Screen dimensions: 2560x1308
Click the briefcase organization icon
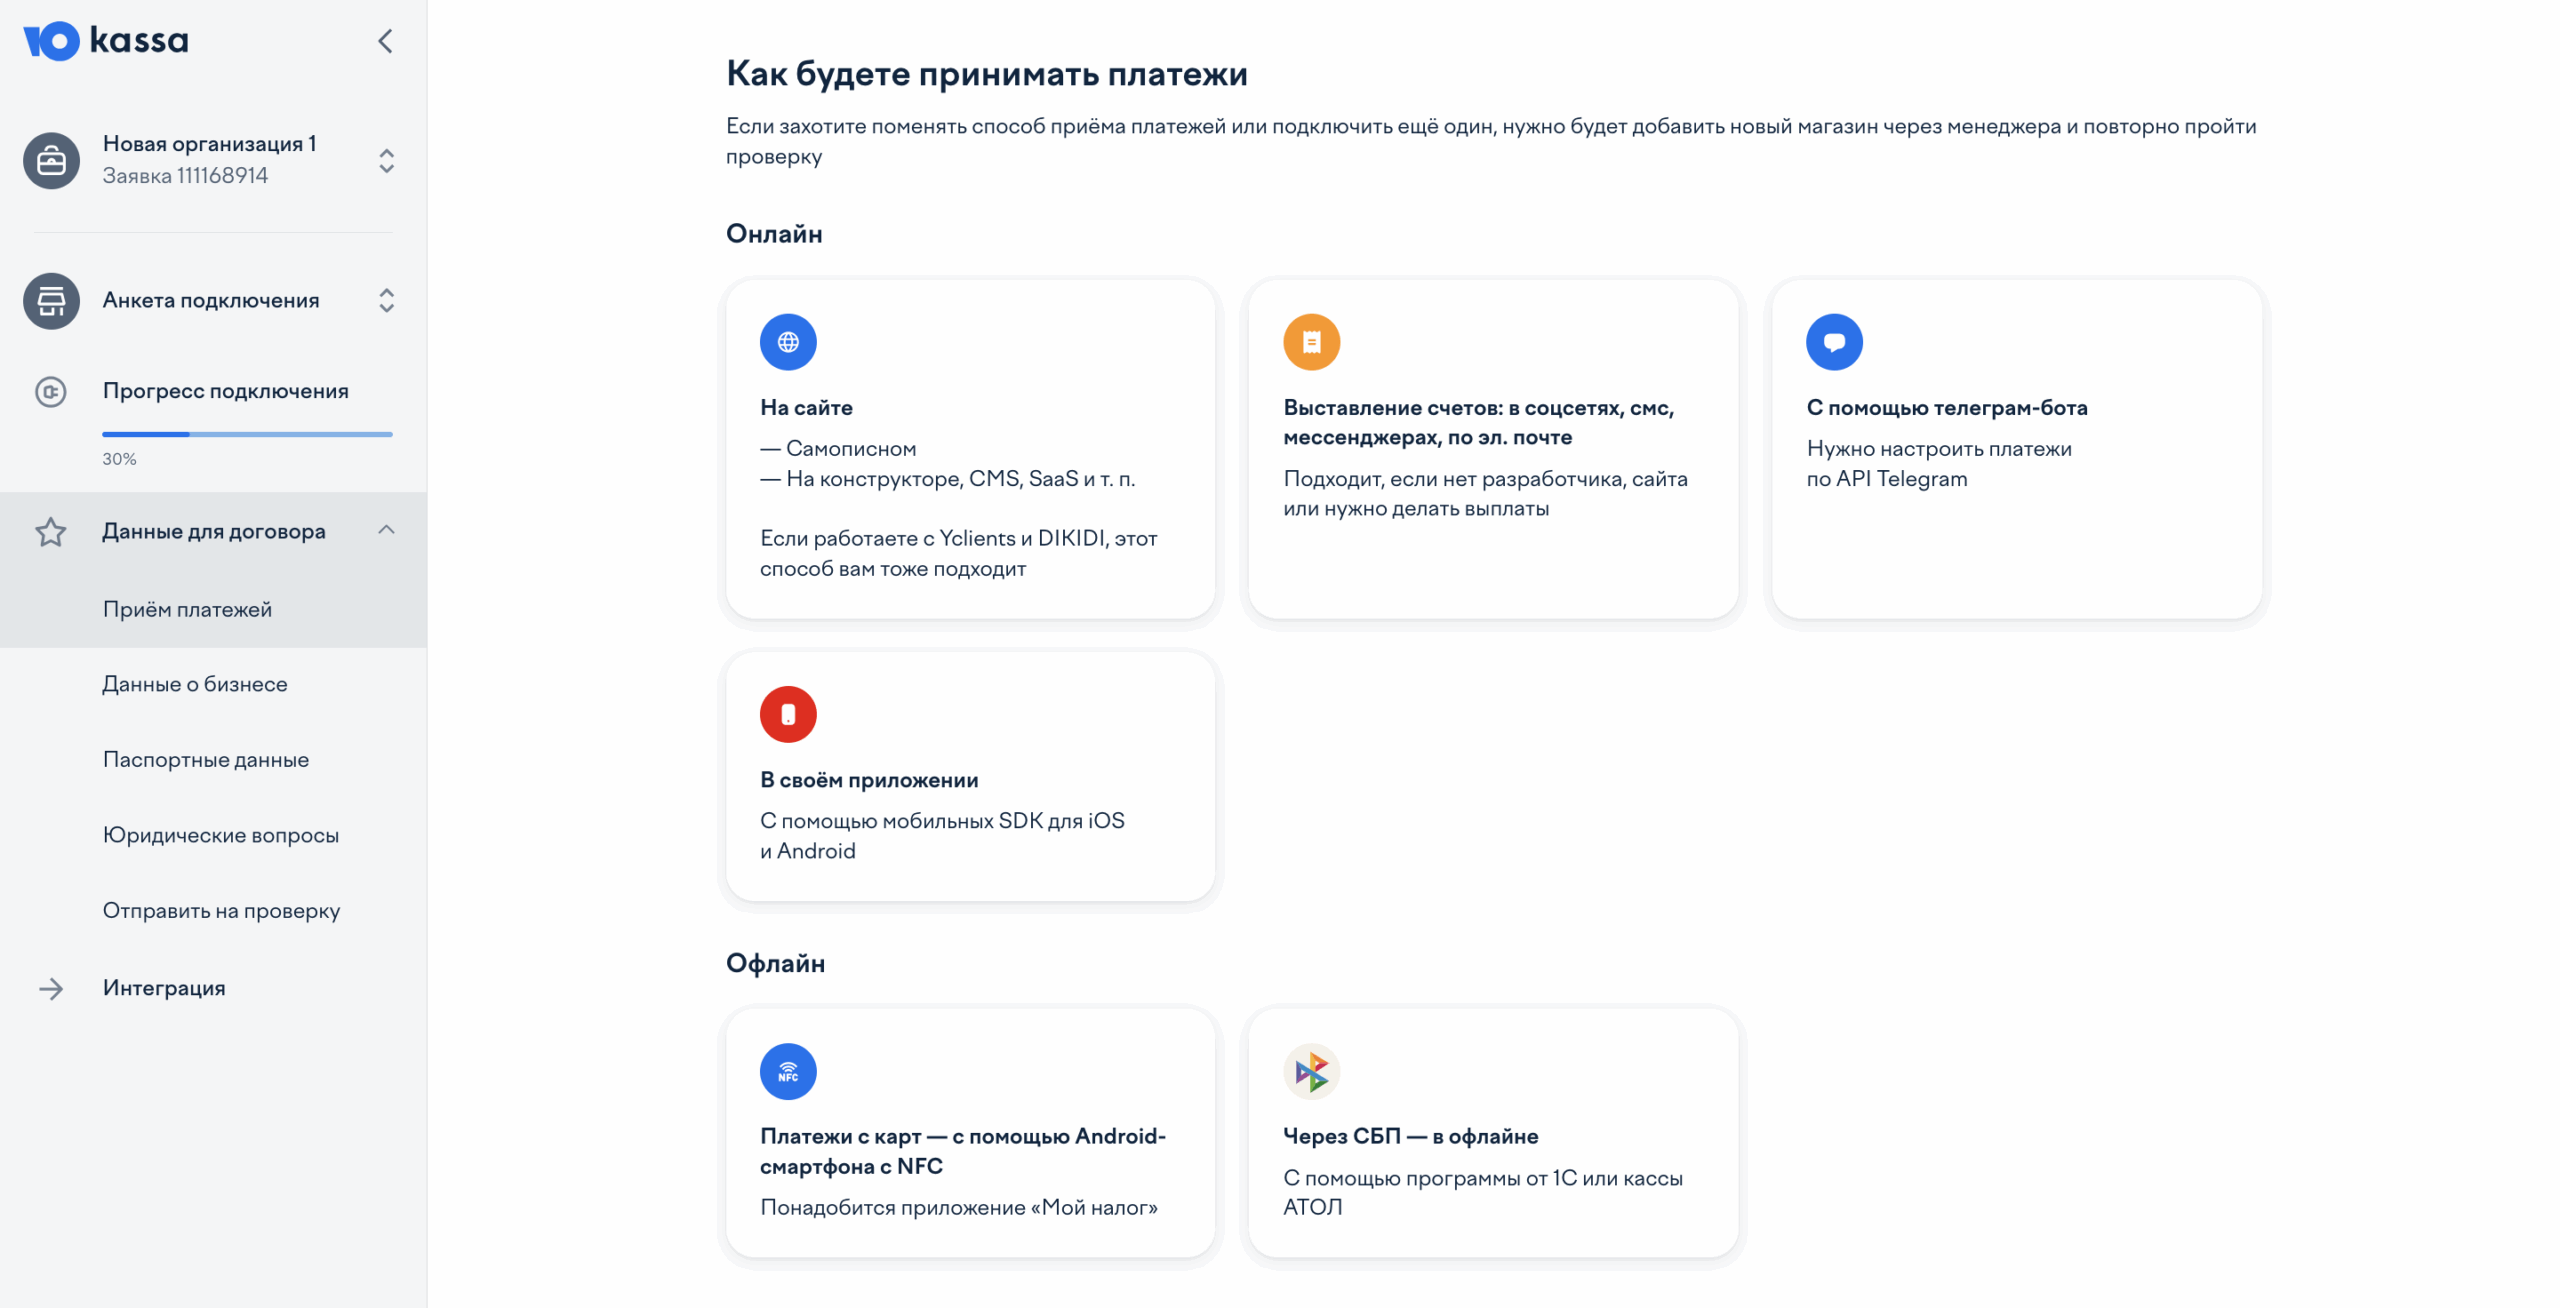click(x=51, y=160)
